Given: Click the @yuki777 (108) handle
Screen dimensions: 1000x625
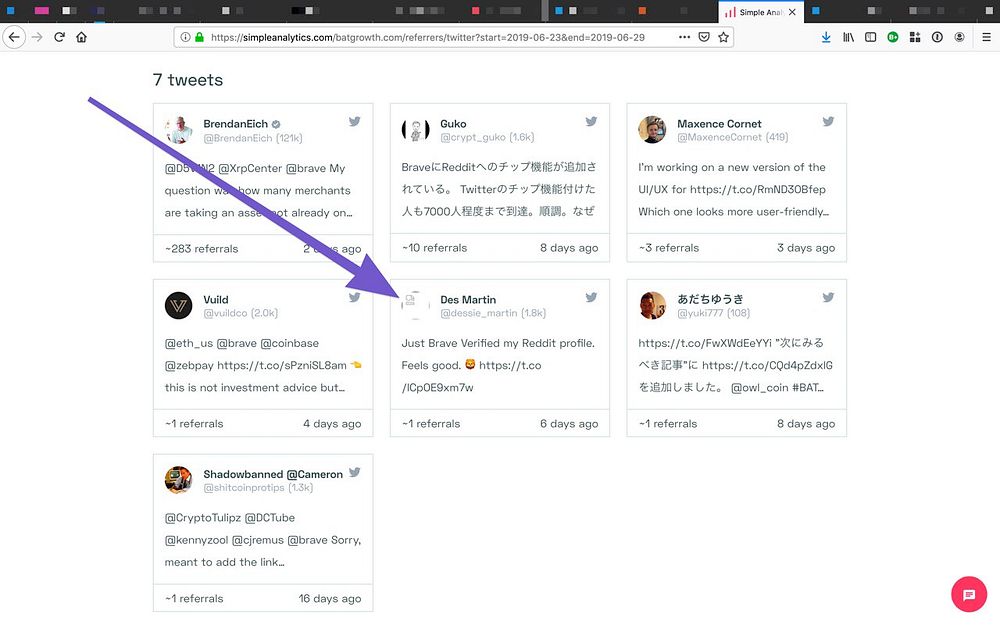Looking at the screenshot, I should pos(713,313).
